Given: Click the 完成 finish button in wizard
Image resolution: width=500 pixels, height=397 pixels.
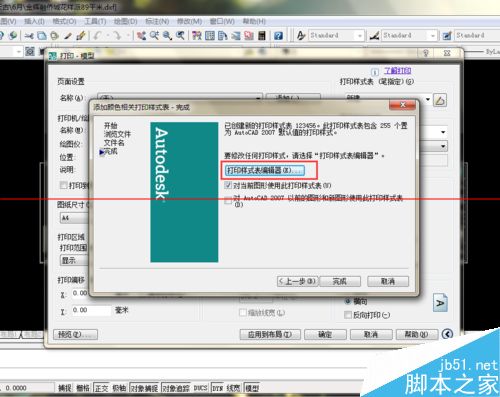Looking at the screenshot, I should pyautogui.click(x=340, y=281).
